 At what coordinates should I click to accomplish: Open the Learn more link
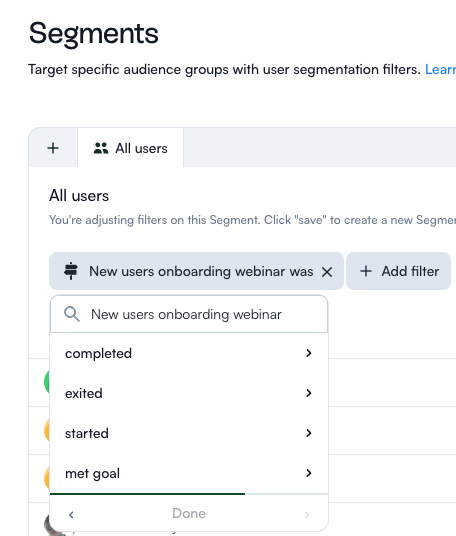(x=440, y=69)
